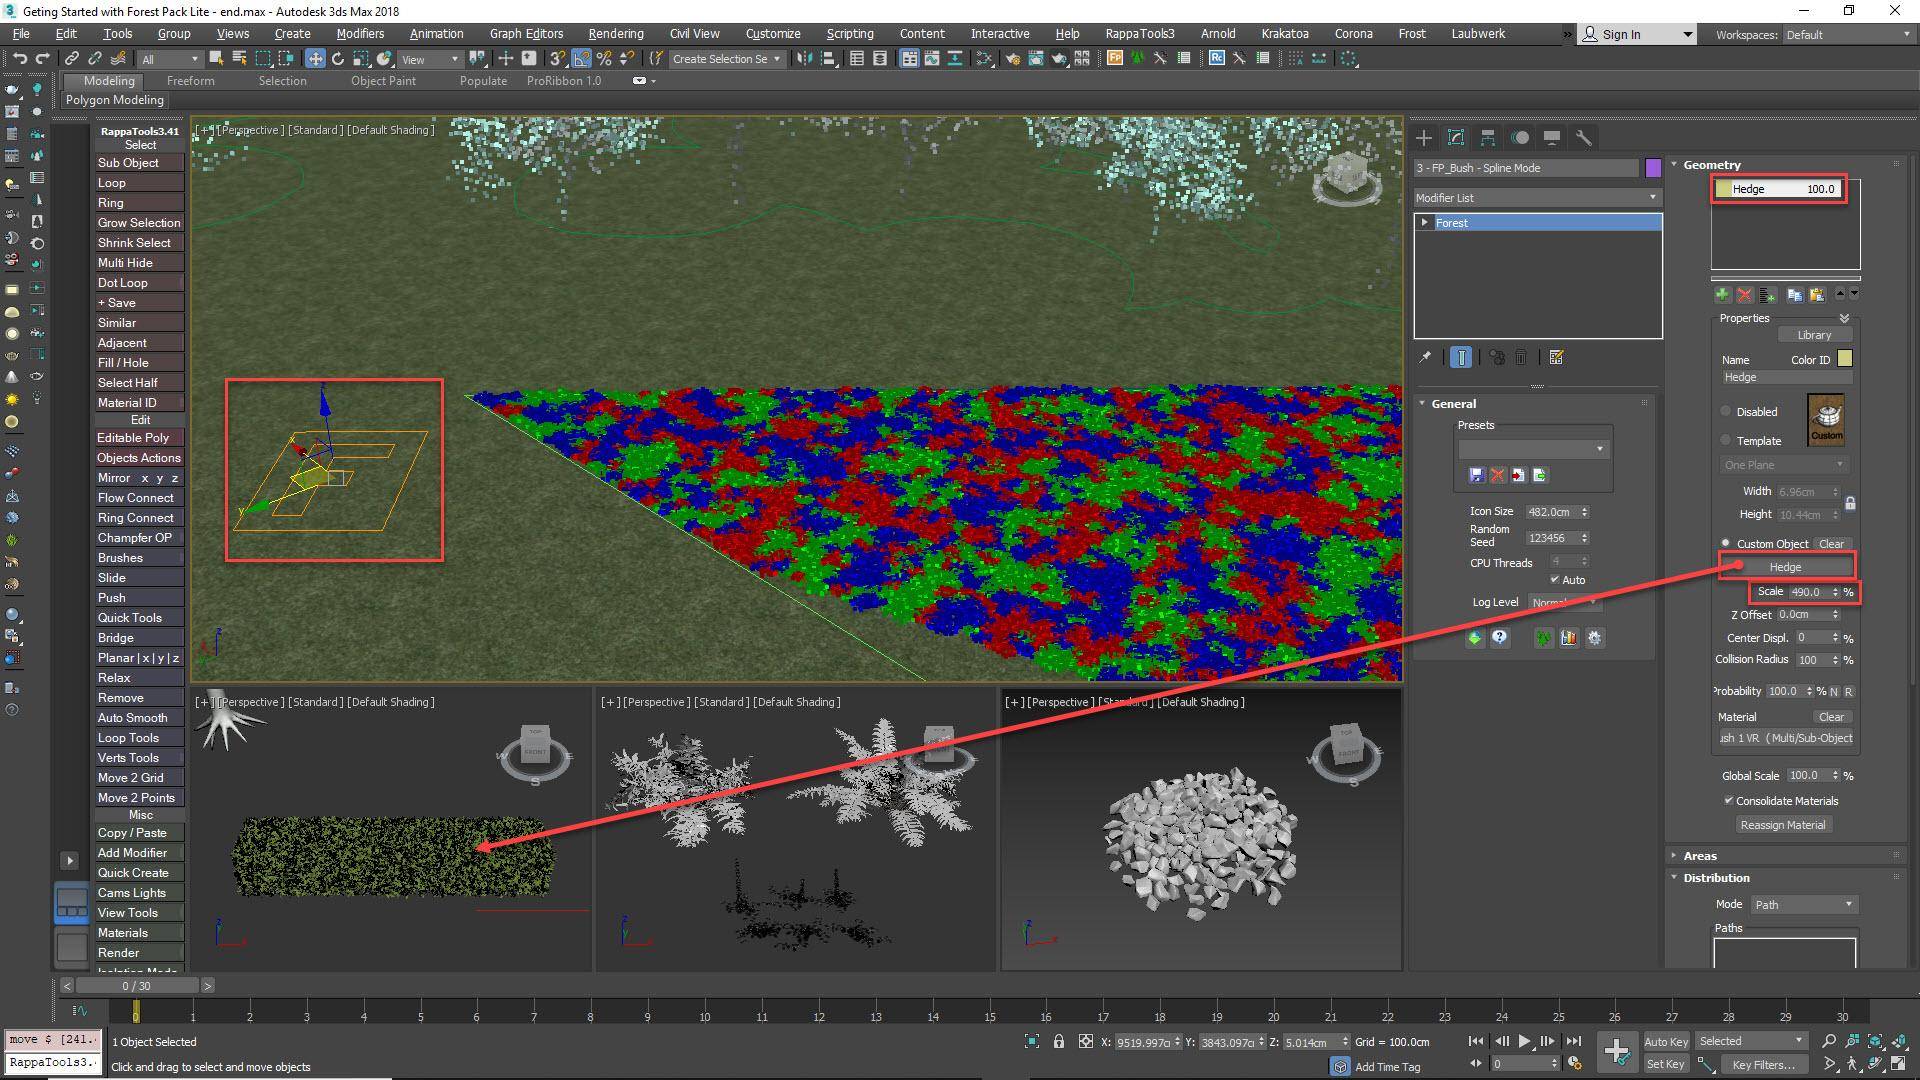Select the Custom Object radio button

tap(1725, 543)
